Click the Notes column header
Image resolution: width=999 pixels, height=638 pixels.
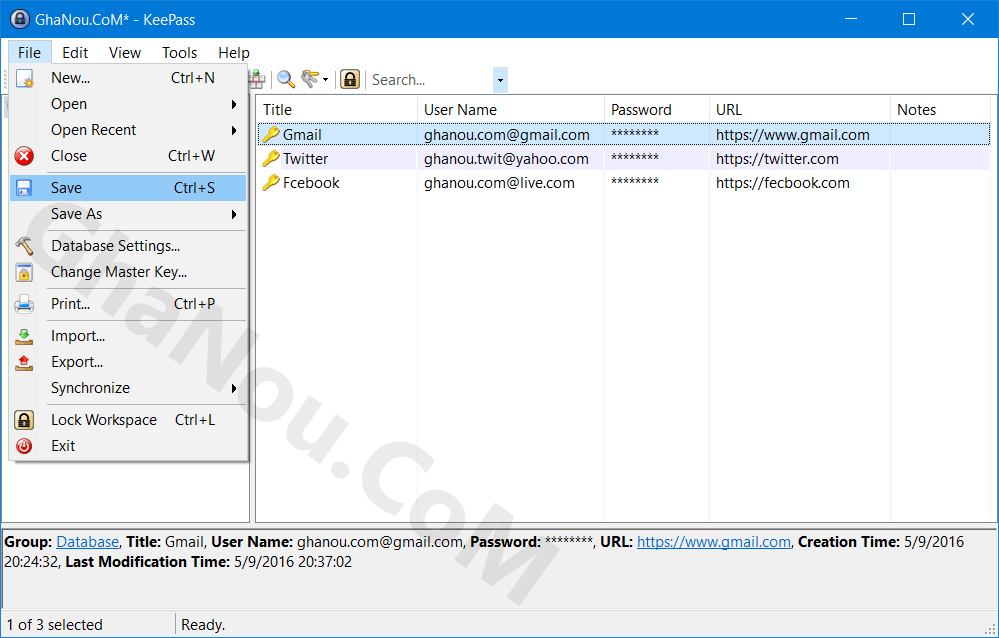940,110
